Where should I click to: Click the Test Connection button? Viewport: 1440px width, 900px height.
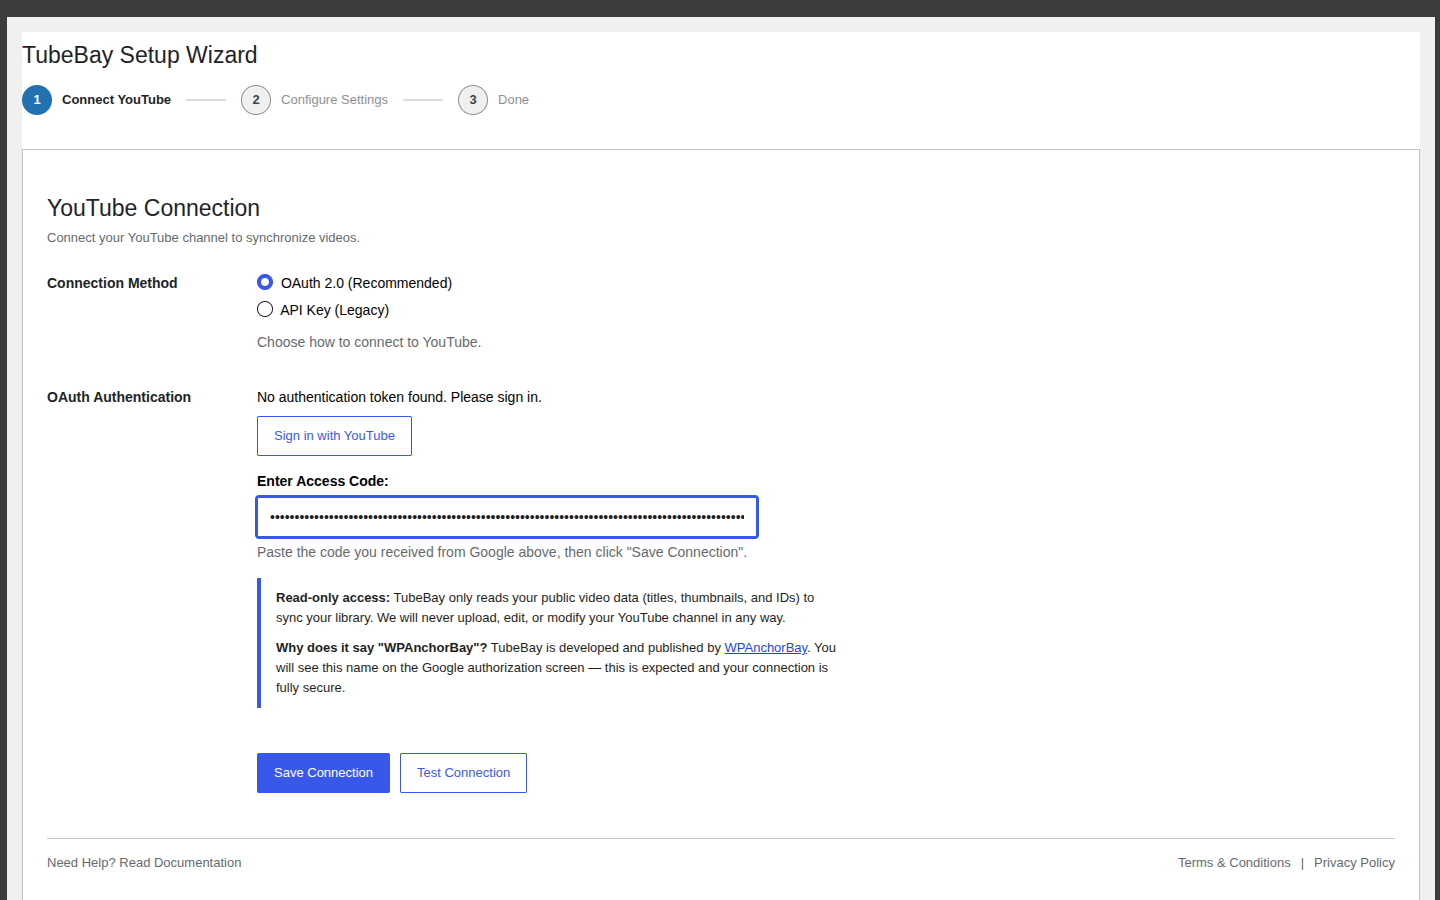463,773
